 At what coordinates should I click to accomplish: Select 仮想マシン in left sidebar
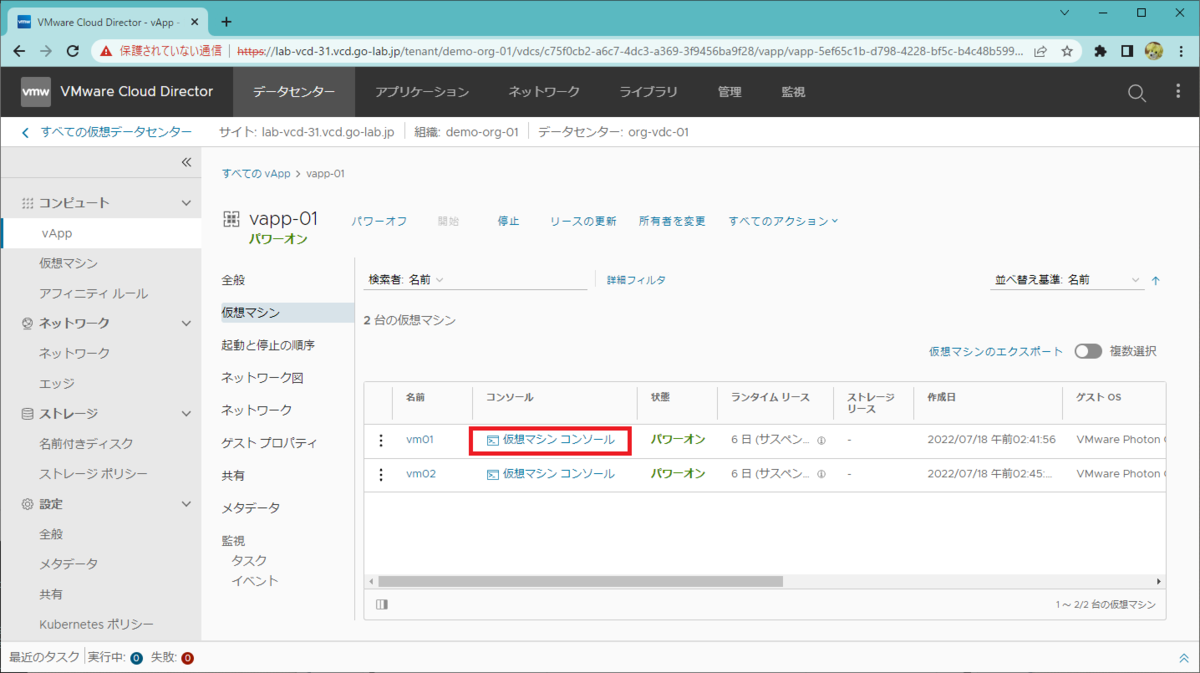69,263
